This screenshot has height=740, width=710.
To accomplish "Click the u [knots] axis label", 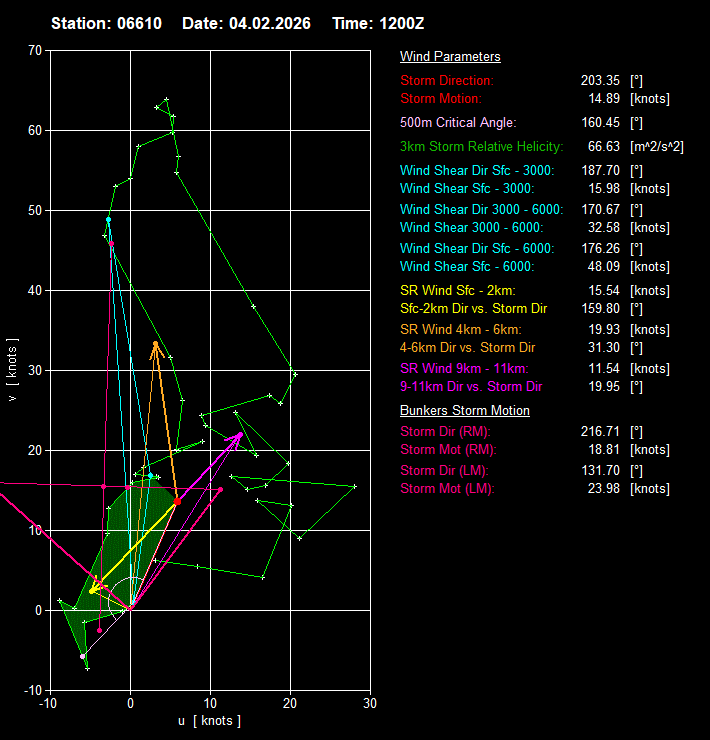I will coord(208,722).
